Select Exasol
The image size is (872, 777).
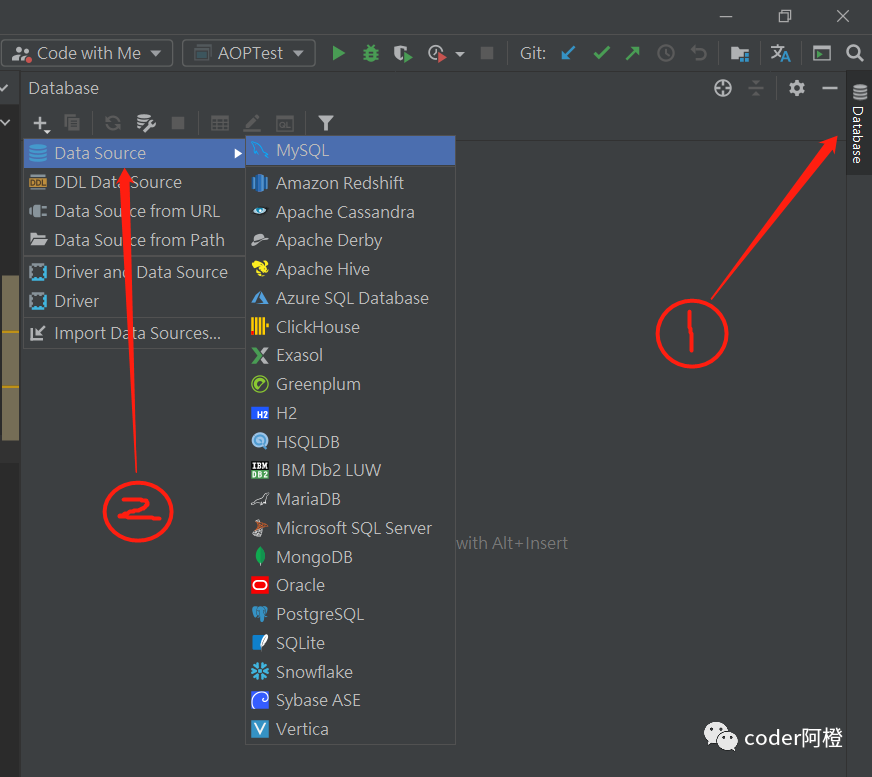[x=350, y=355]
